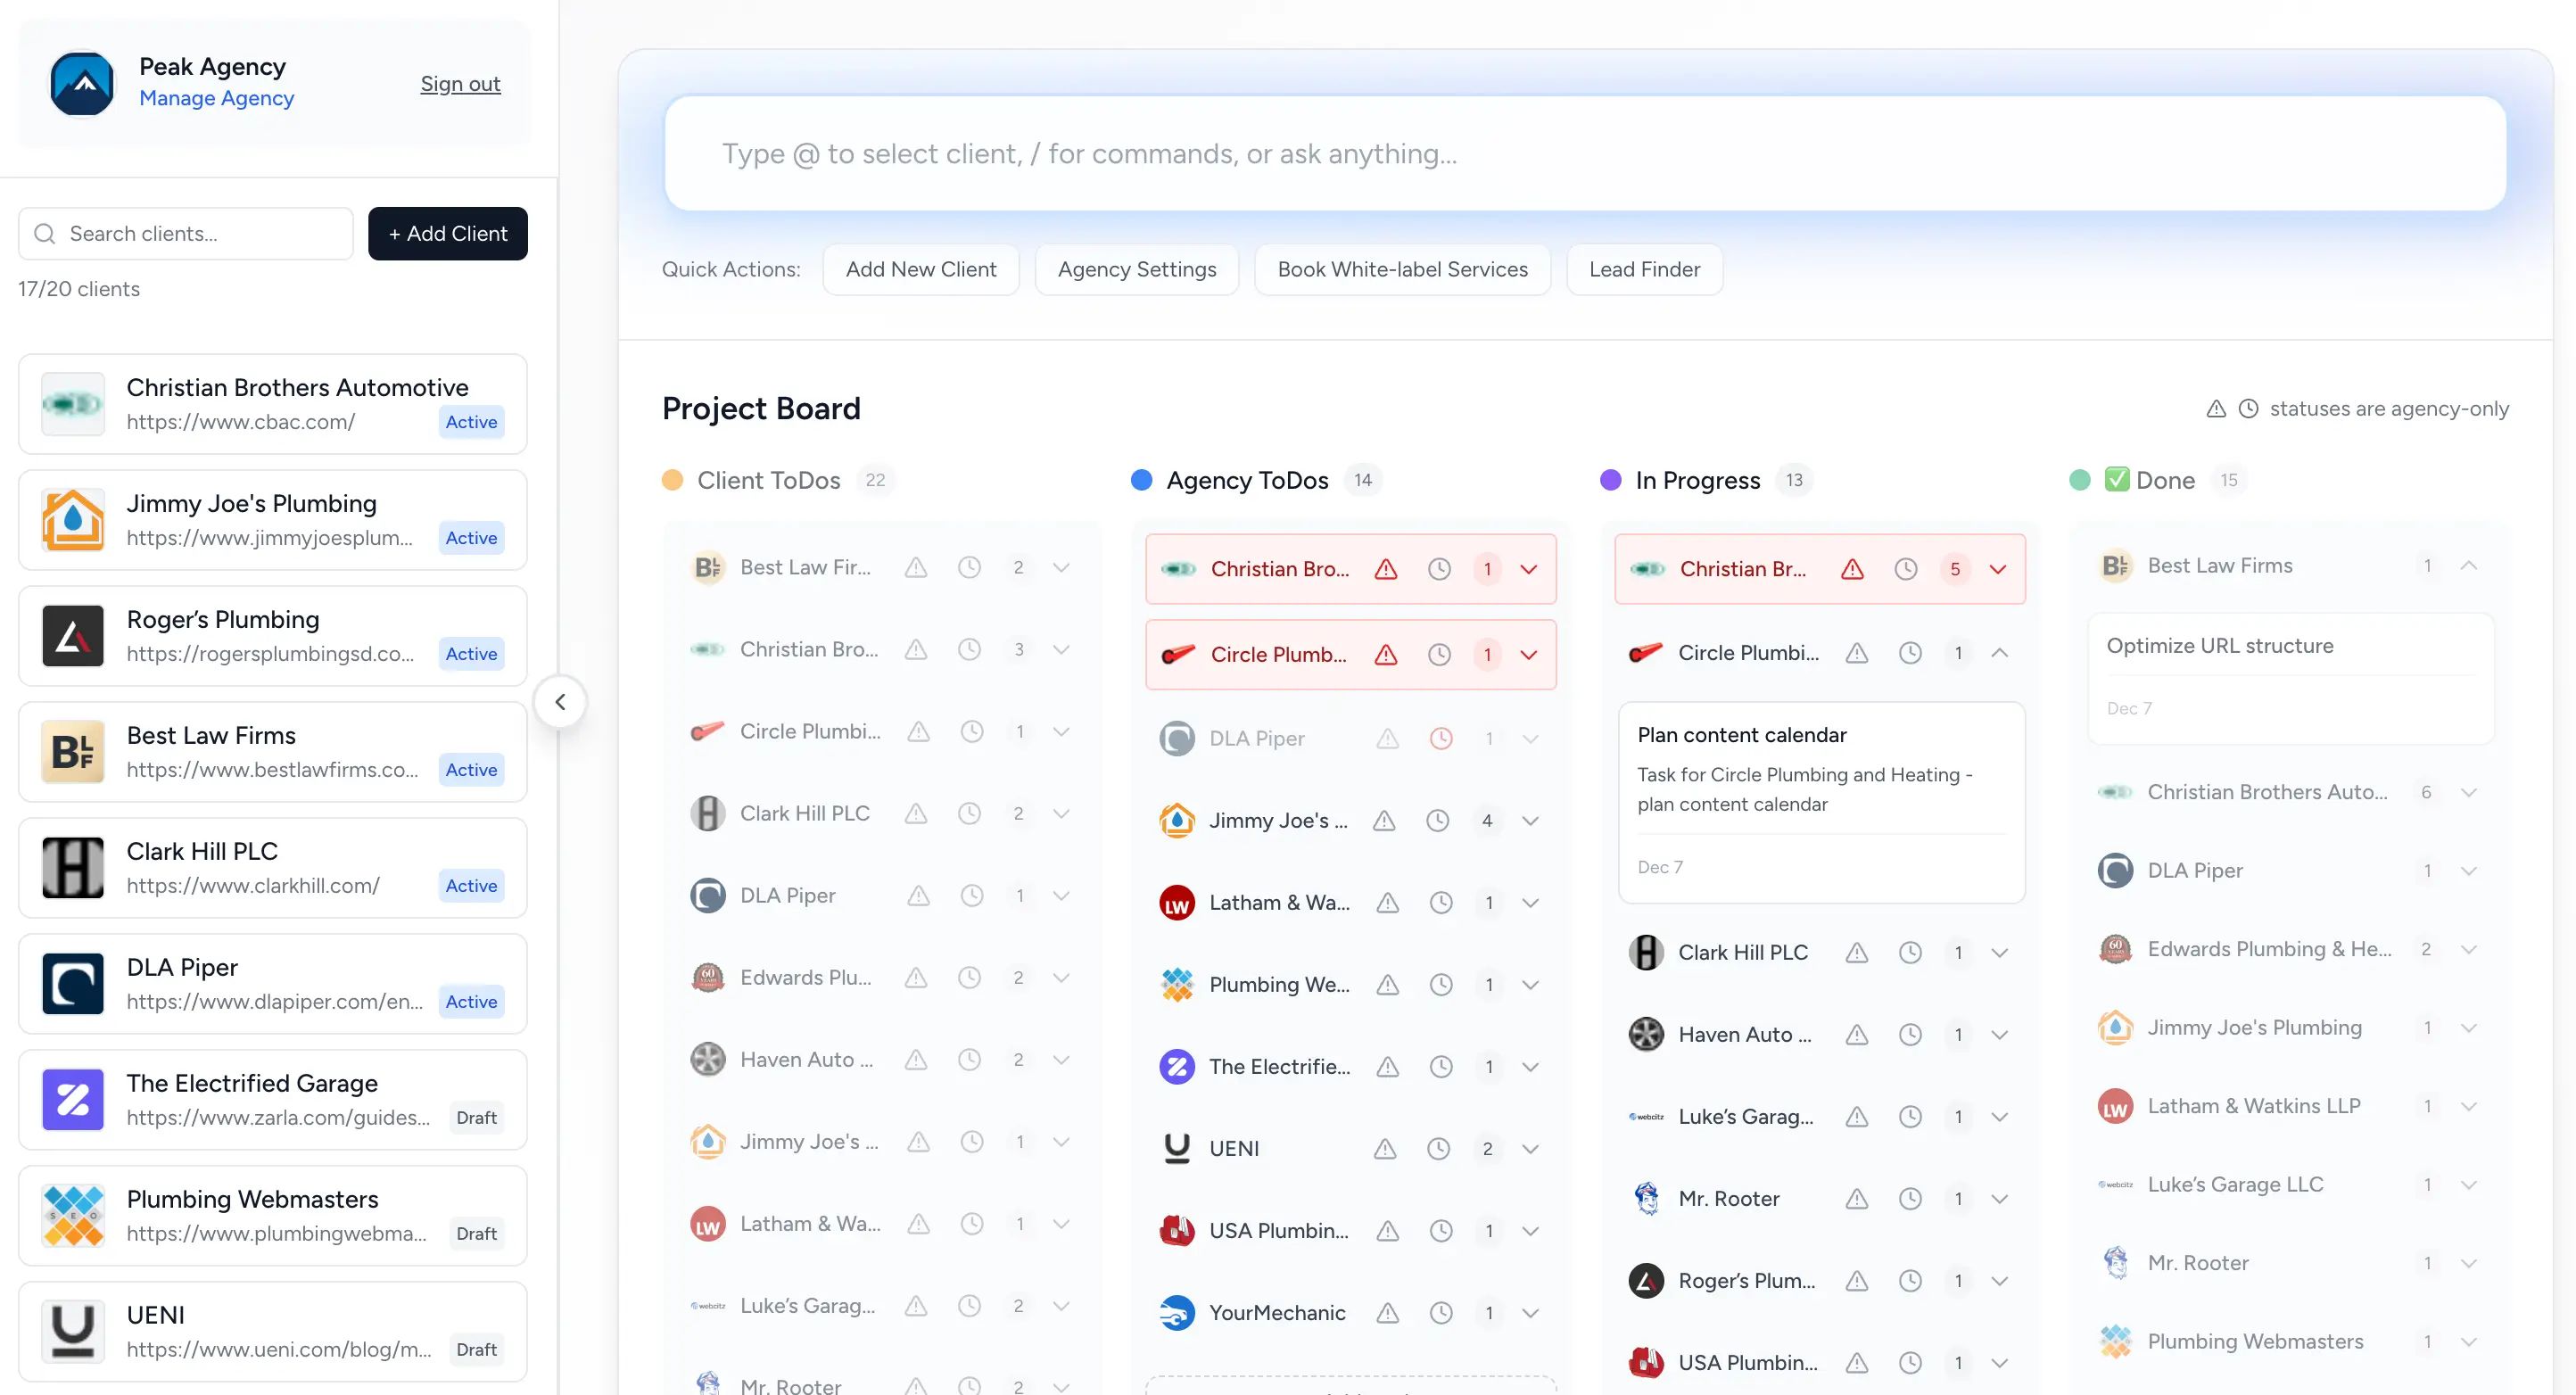Click the blue Agency ToDos status dot
The height and width of the screenshot is (1395, 2576).
point(1141,480)
